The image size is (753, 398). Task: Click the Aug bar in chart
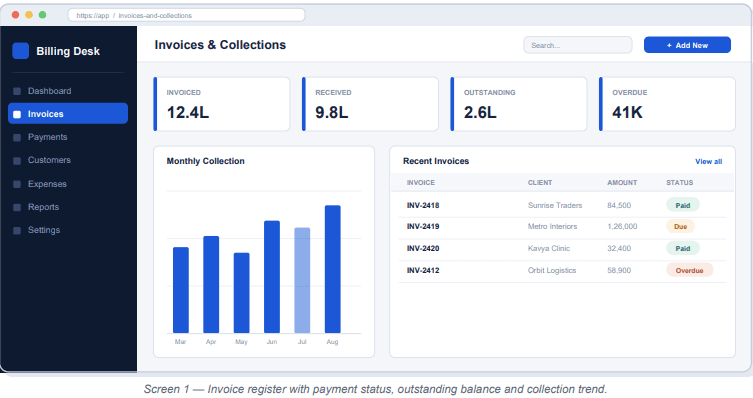tap(333, 269)
